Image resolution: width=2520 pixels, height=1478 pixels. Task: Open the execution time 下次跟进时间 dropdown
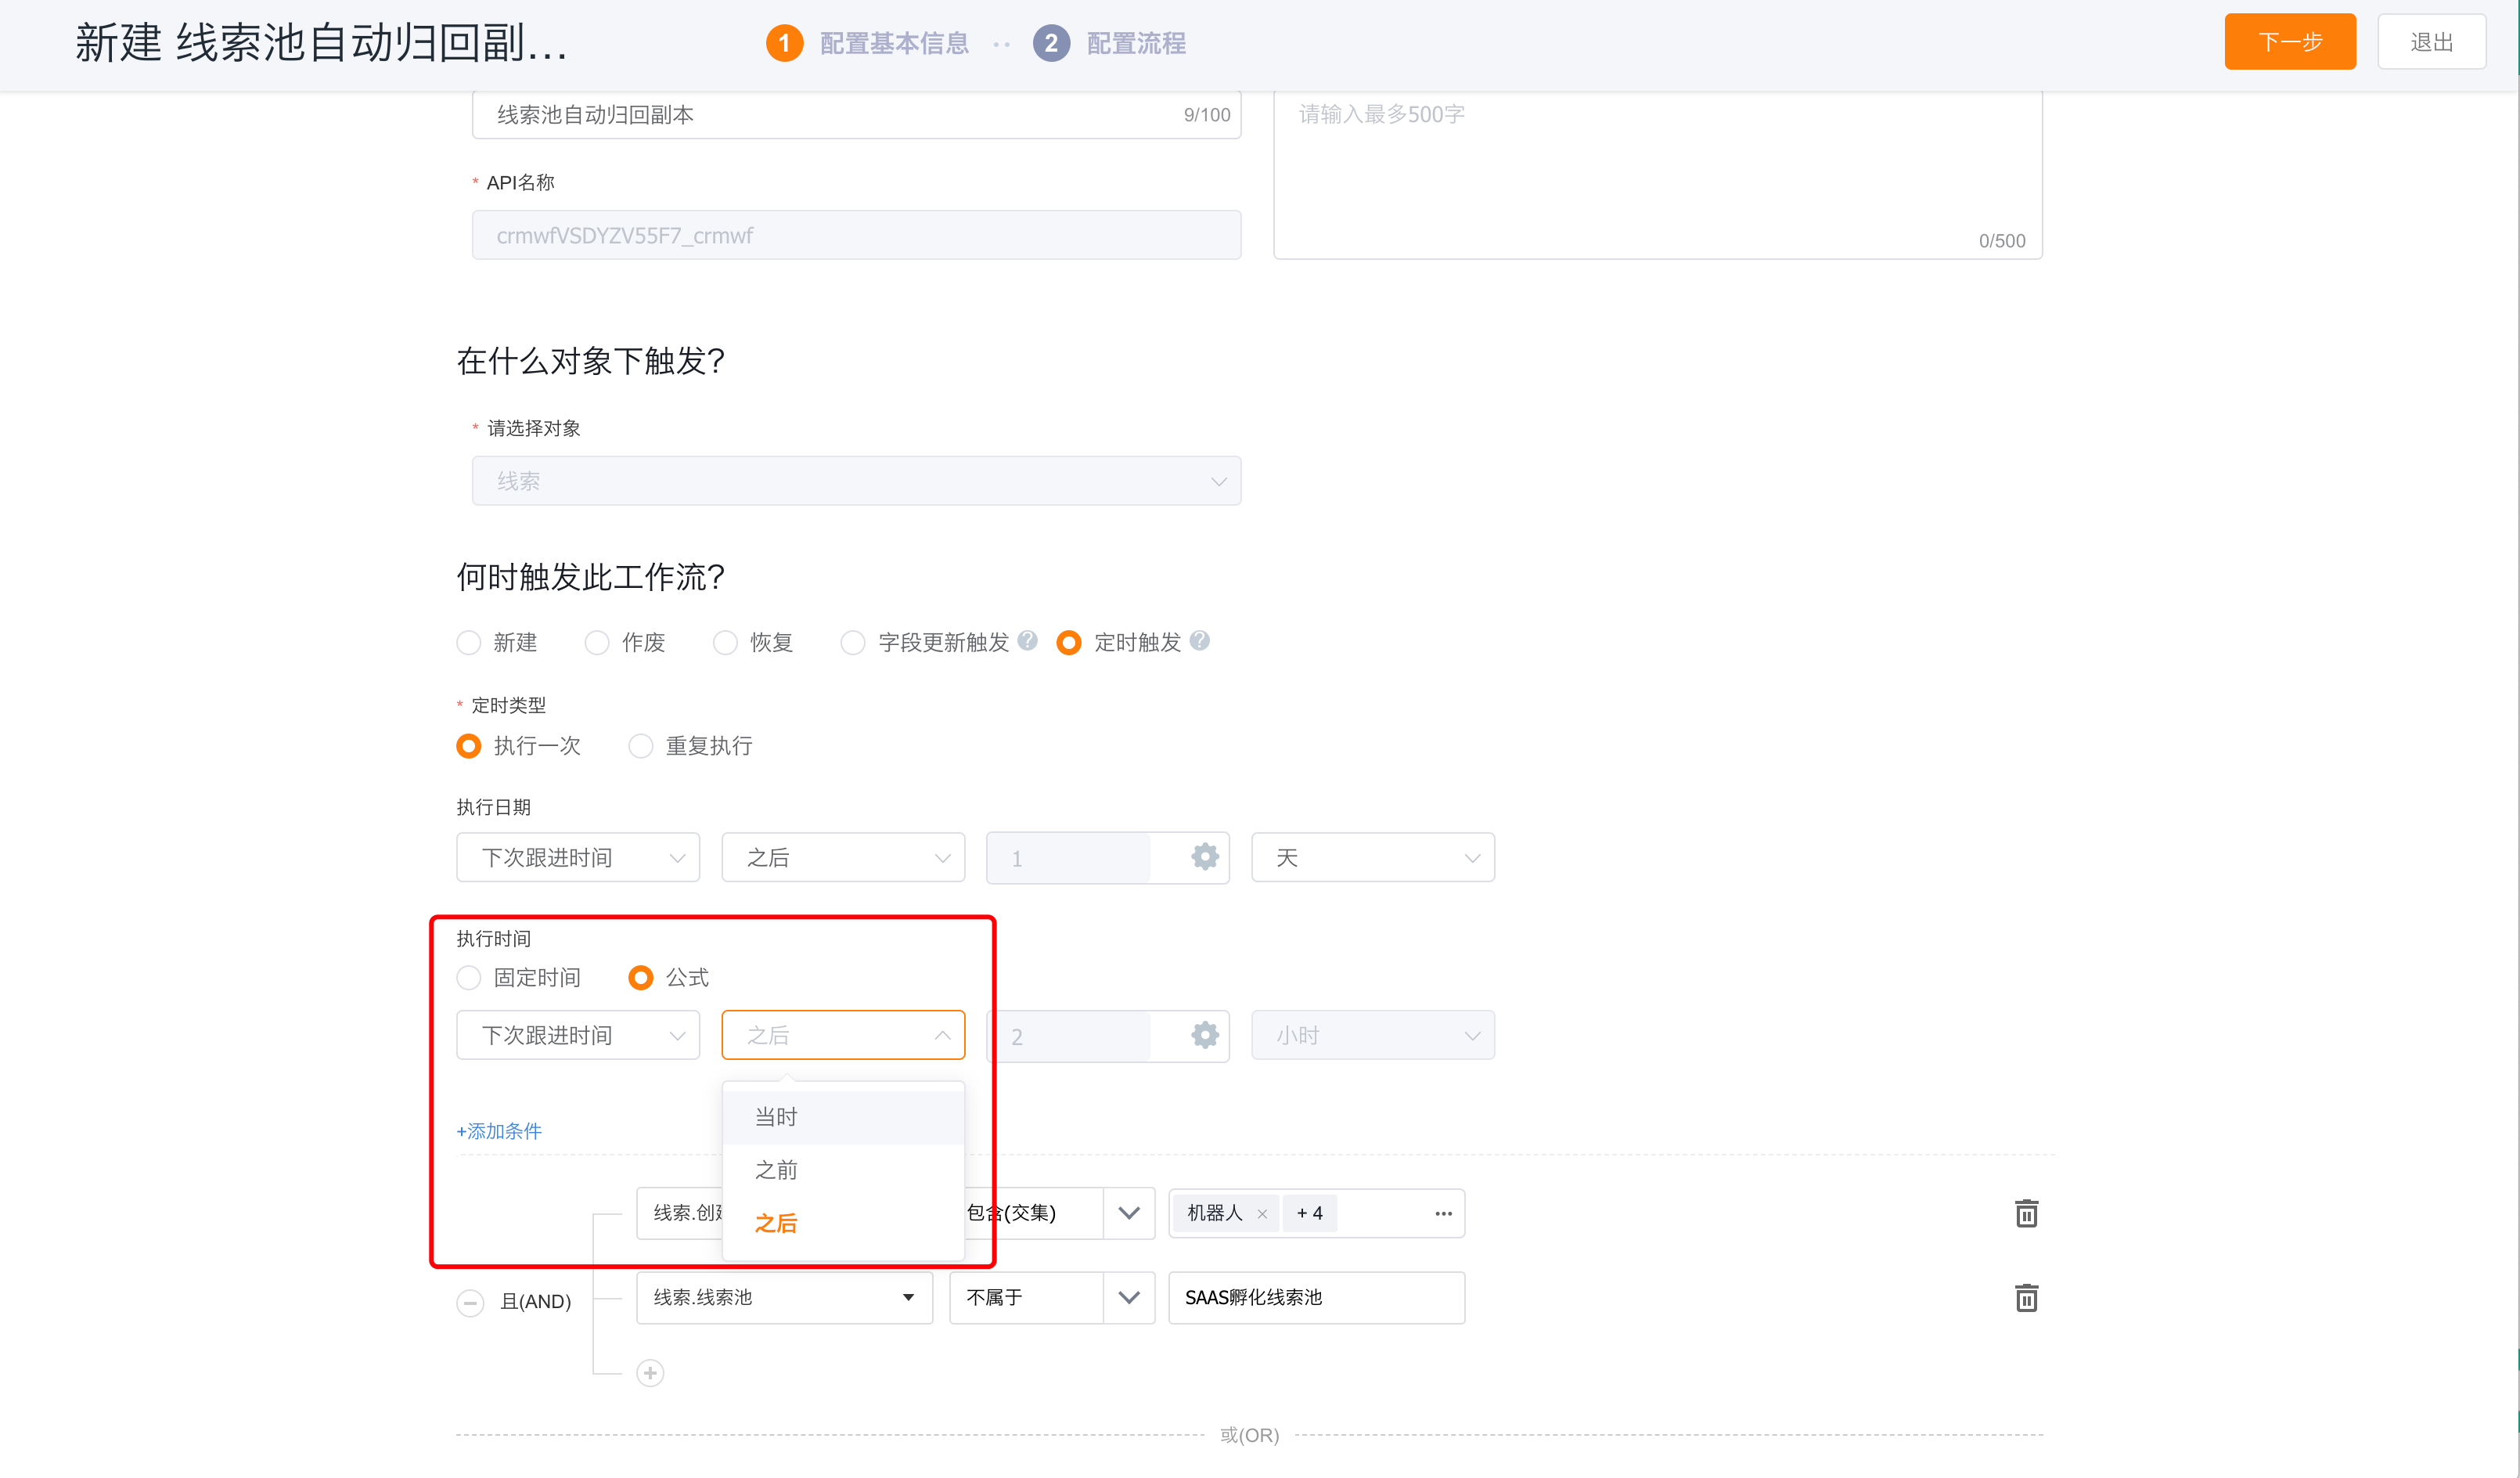coord(578,1035)
